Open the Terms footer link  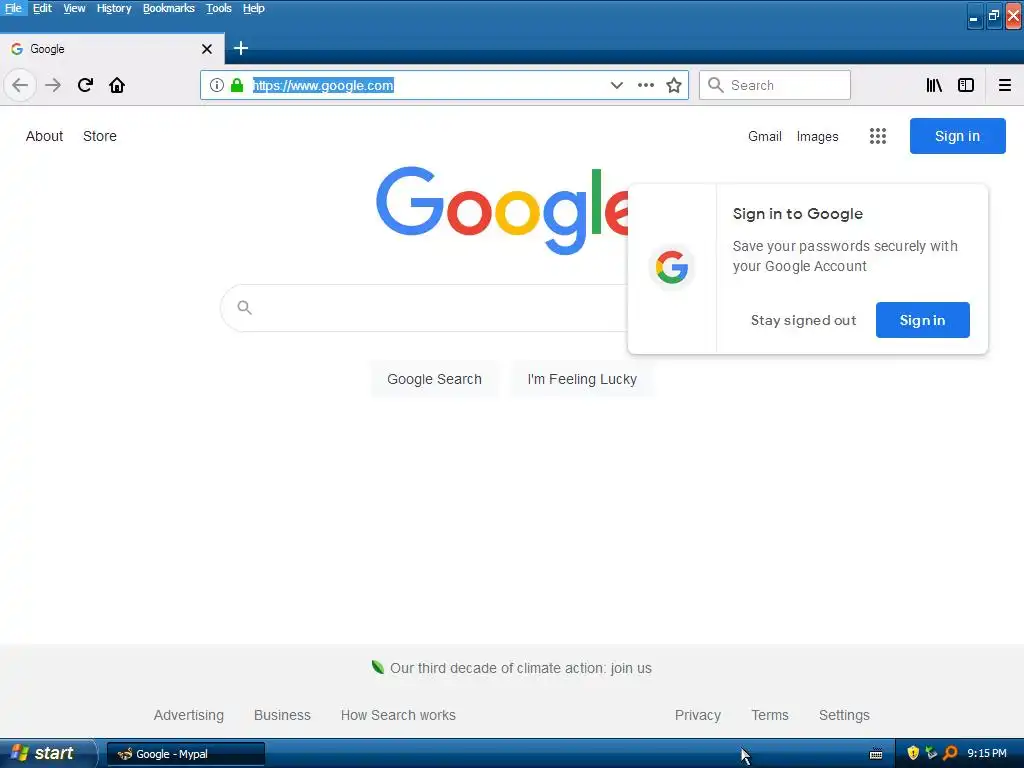point(770,715)
